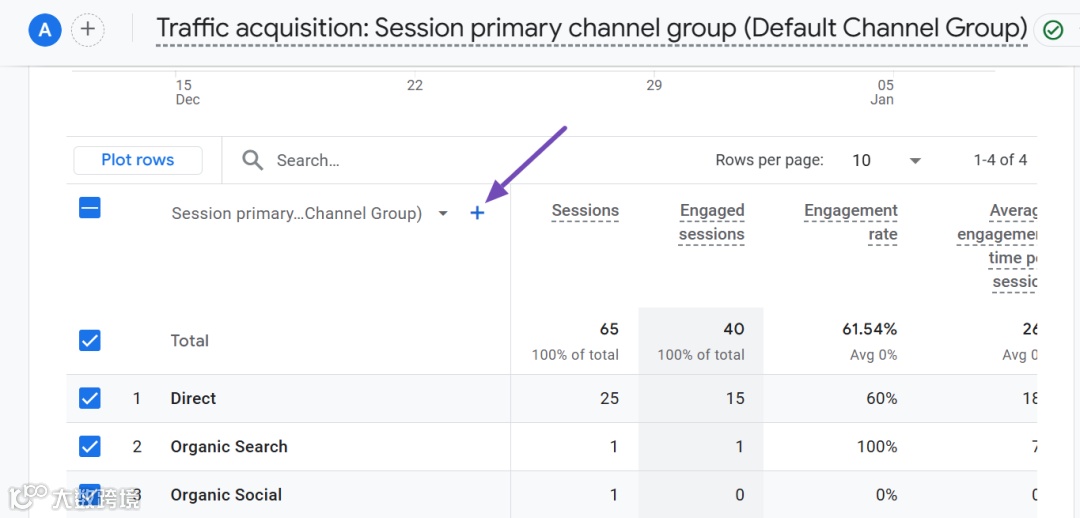The image size is (1080, 518).
Task: Uncheck the Total row checkbox
Action: point(90,341)
